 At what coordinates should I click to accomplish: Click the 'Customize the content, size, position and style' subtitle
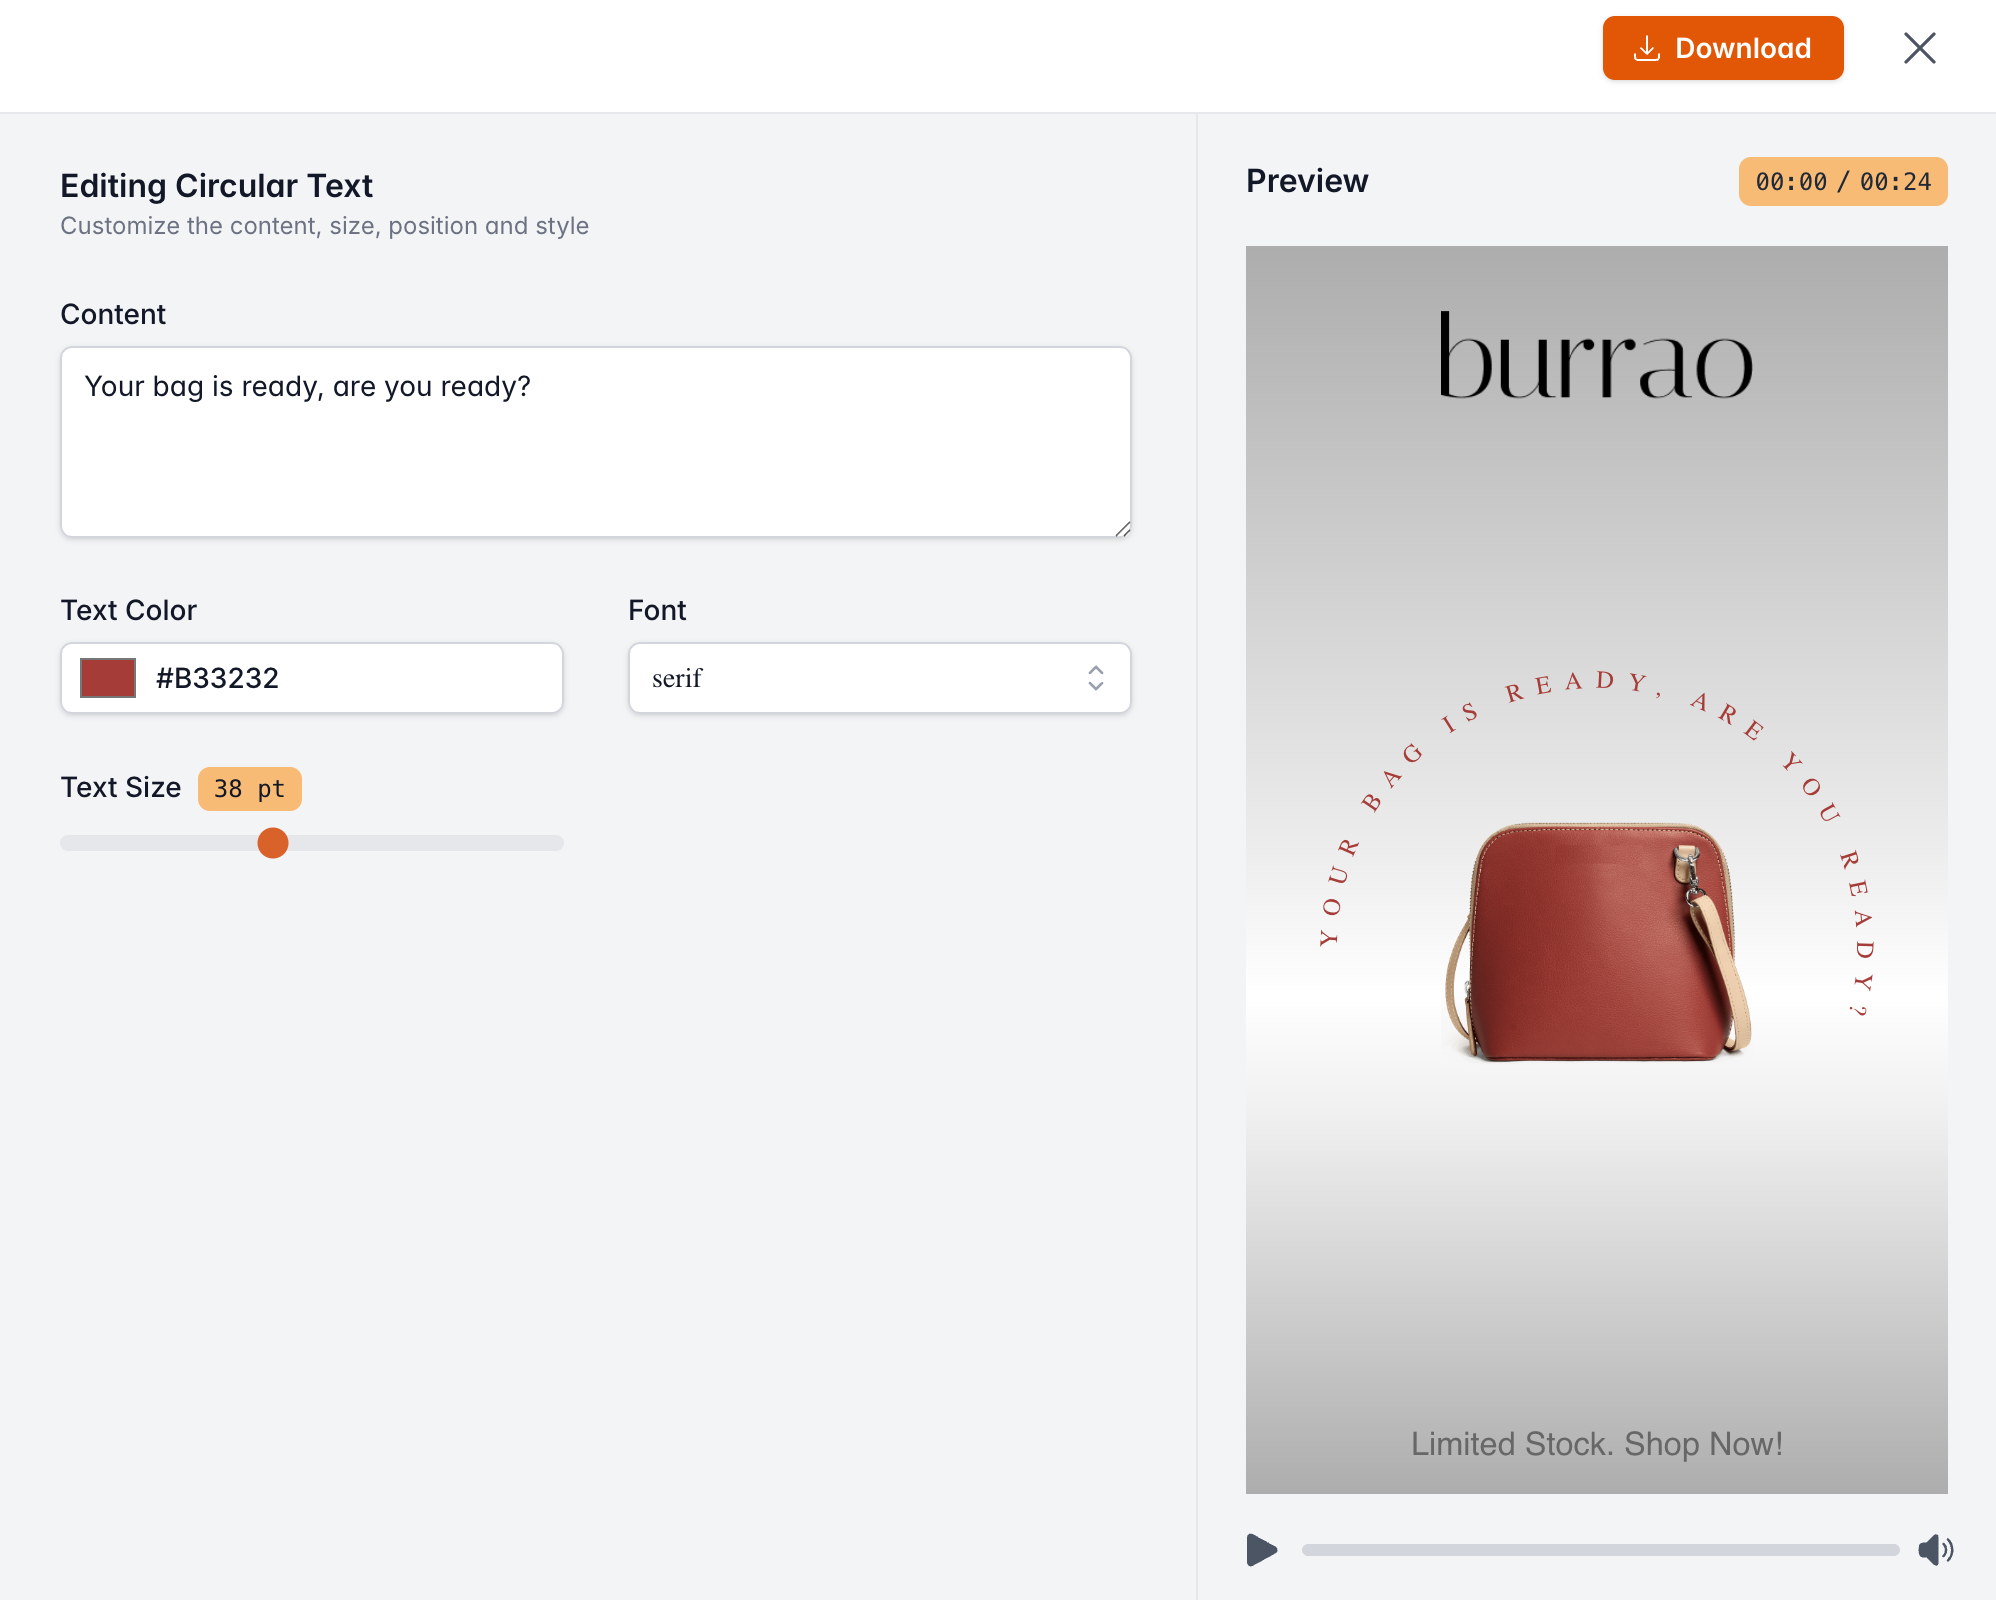(325, 226)
